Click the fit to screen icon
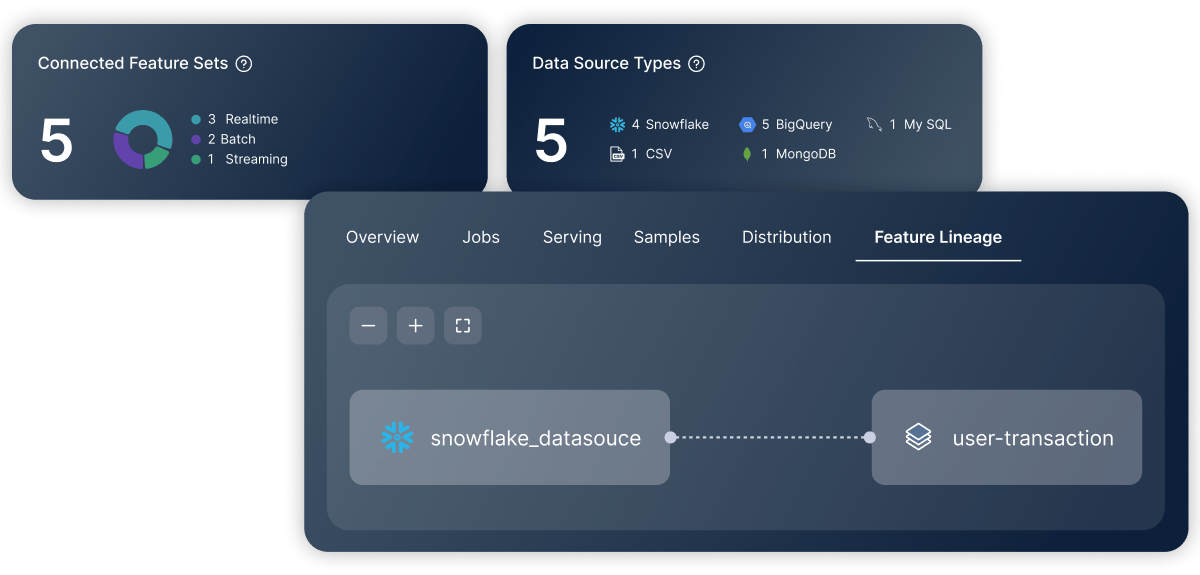The height and width of the screenshot is (575, 1200). point(463,326)
